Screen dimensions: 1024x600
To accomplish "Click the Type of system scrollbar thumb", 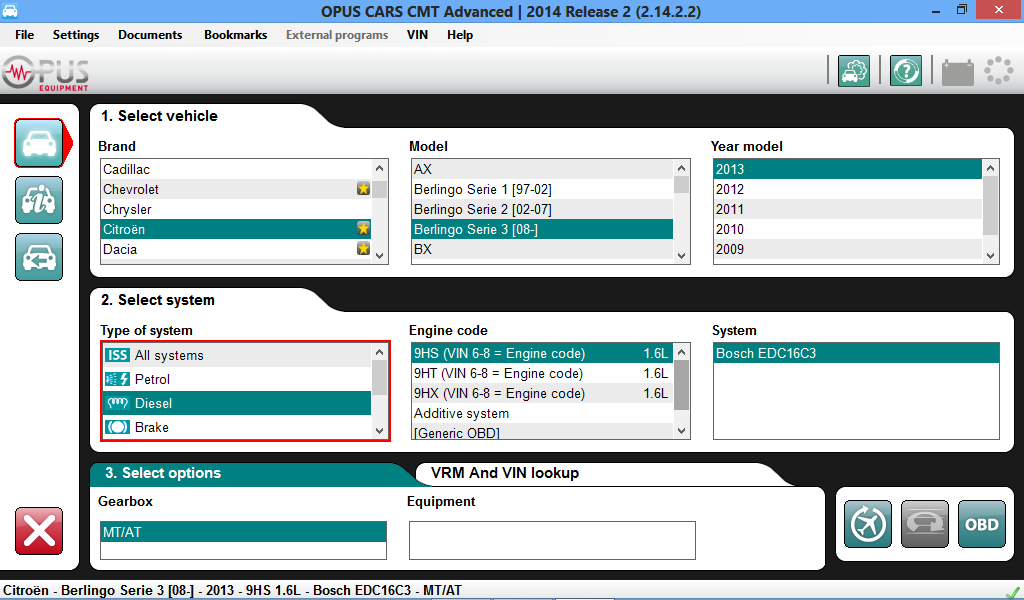I will point(379,377).
